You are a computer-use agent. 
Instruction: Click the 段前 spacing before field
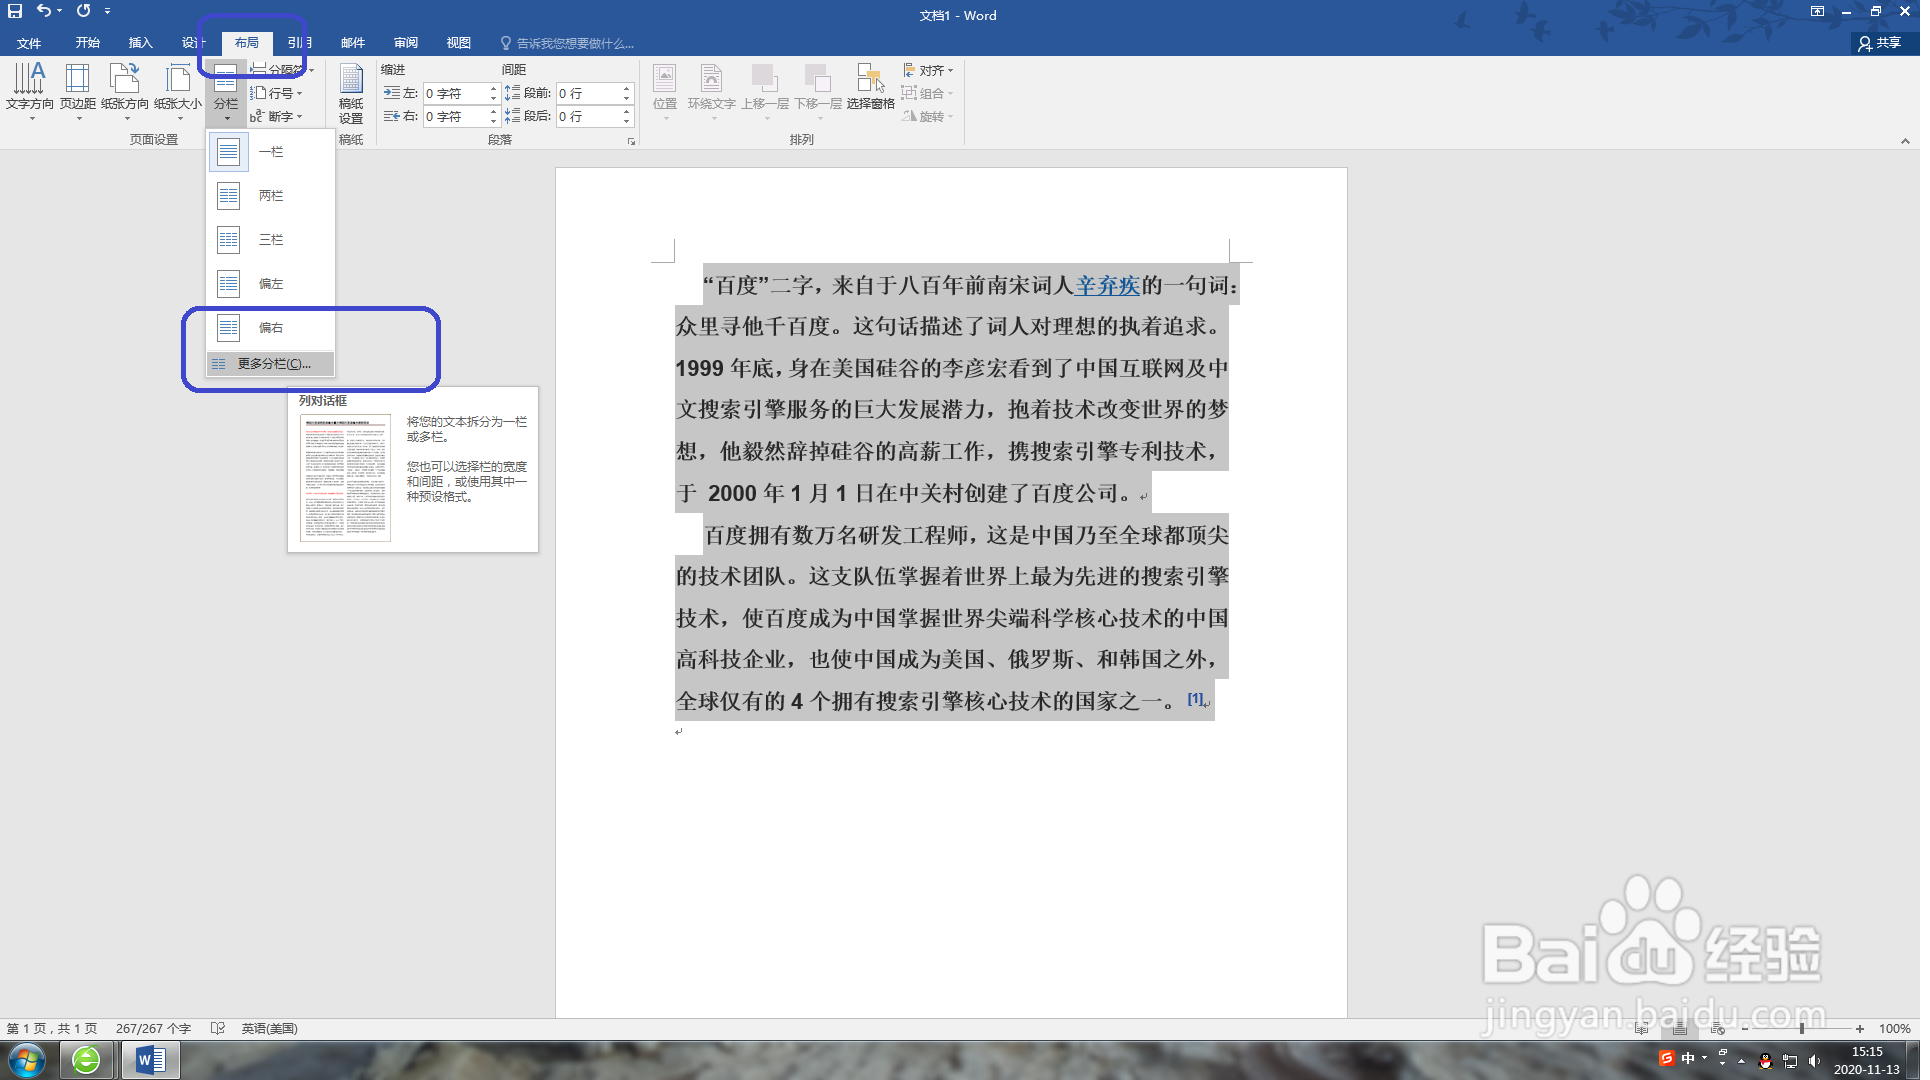(x=594, y=93)
